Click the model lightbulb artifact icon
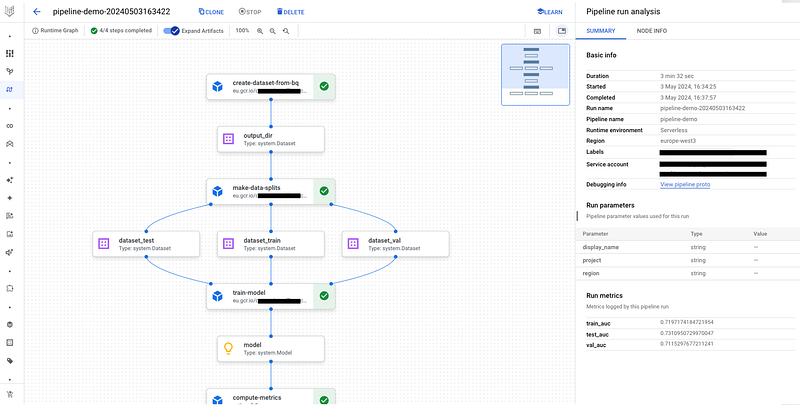The height and width of the screenshot is (405, 800). (229, 348)
